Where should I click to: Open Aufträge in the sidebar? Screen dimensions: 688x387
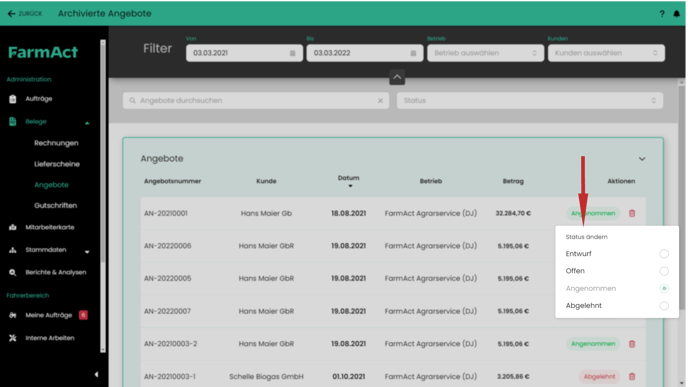pyautogui.click(x=39, y=99)
